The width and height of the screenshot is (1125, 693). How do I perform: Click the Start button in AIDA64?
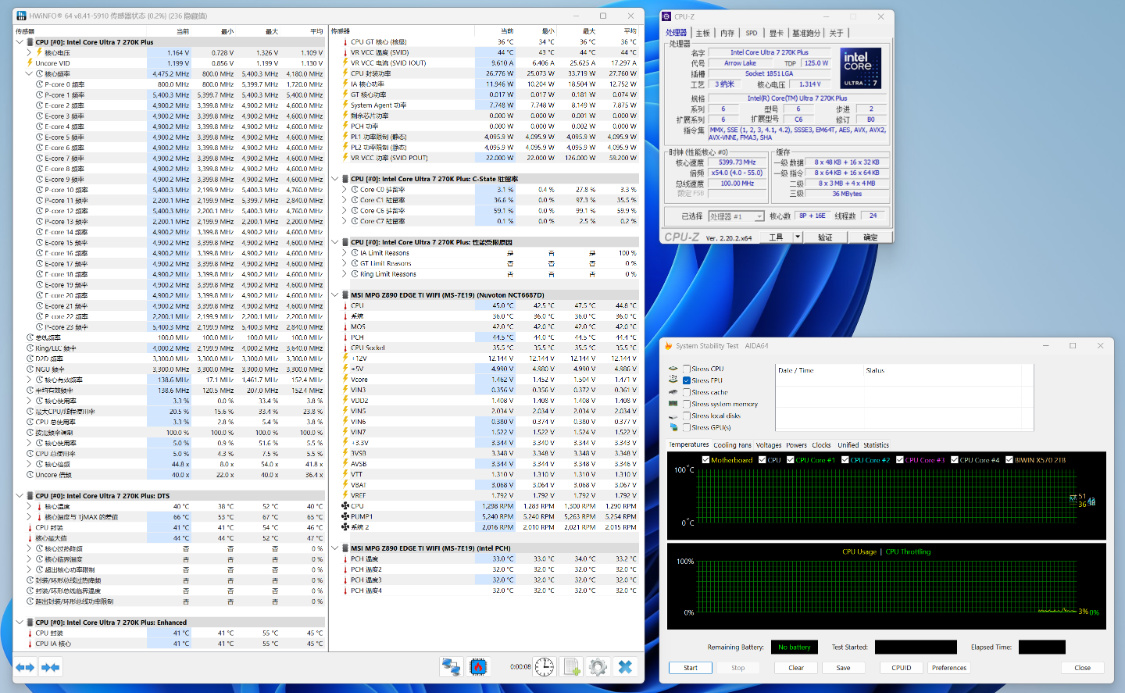click(x=690, y=667)
